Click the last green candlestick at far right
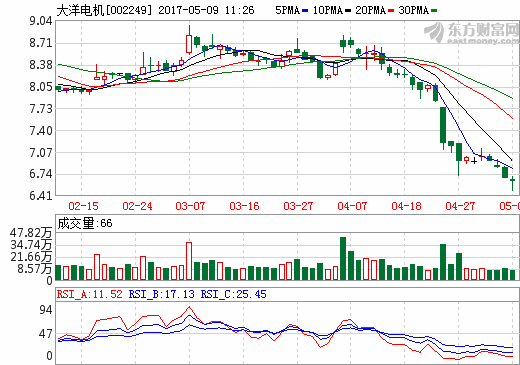Screen dimensions: 520x365 pyautogui.click(x=513, y=183)
